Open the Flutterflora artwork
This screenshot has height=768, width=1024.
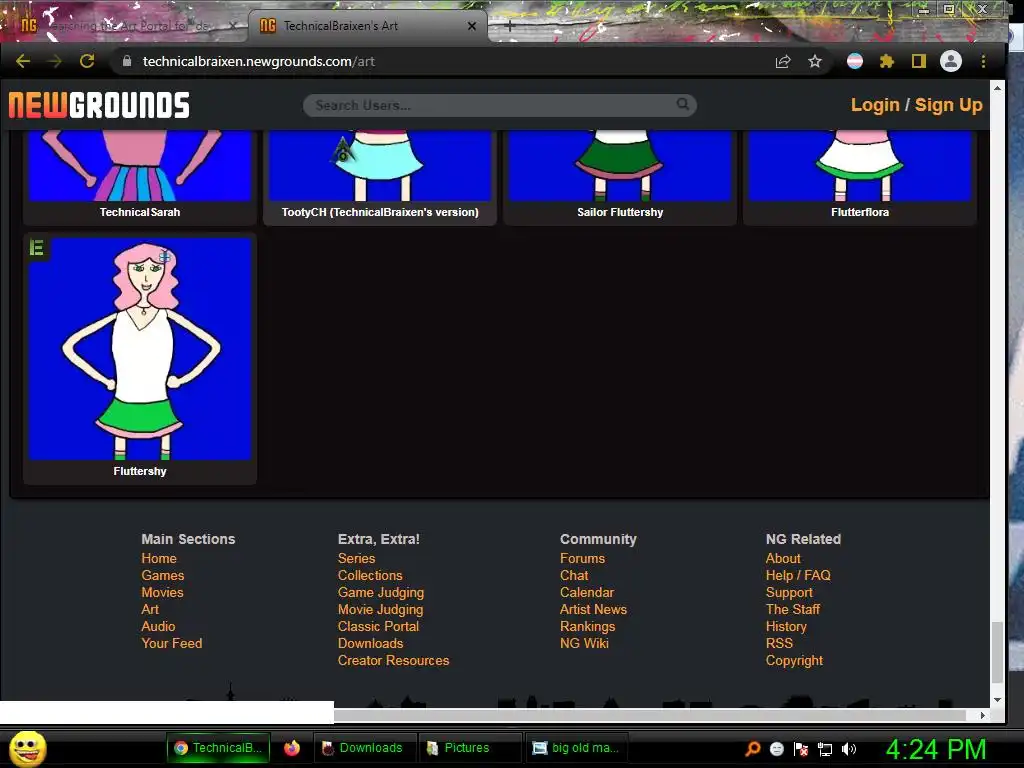pos(860,176)
